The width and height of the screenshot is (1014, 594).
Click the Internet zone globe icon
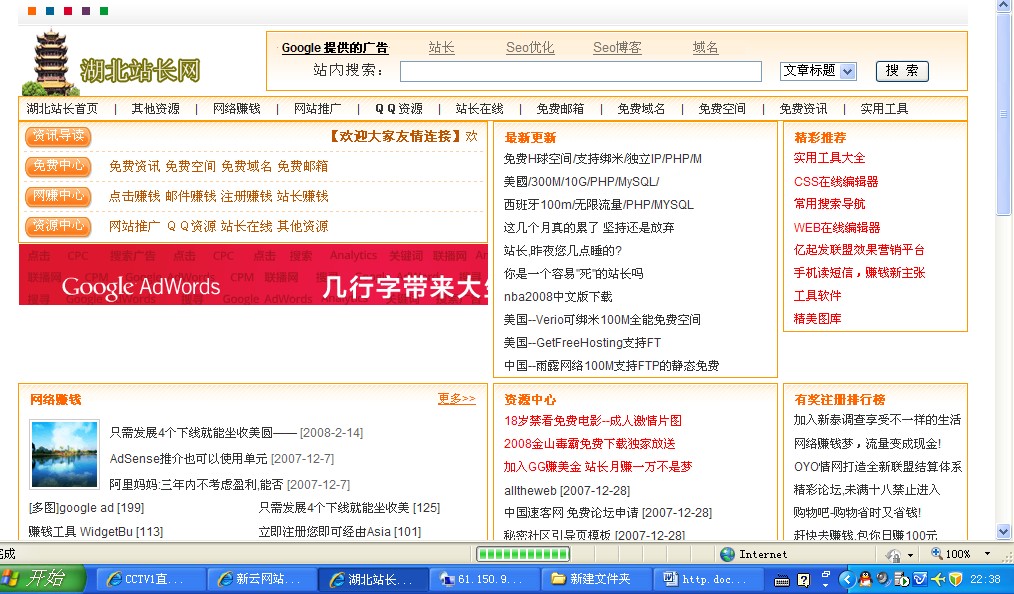(728, 554)
